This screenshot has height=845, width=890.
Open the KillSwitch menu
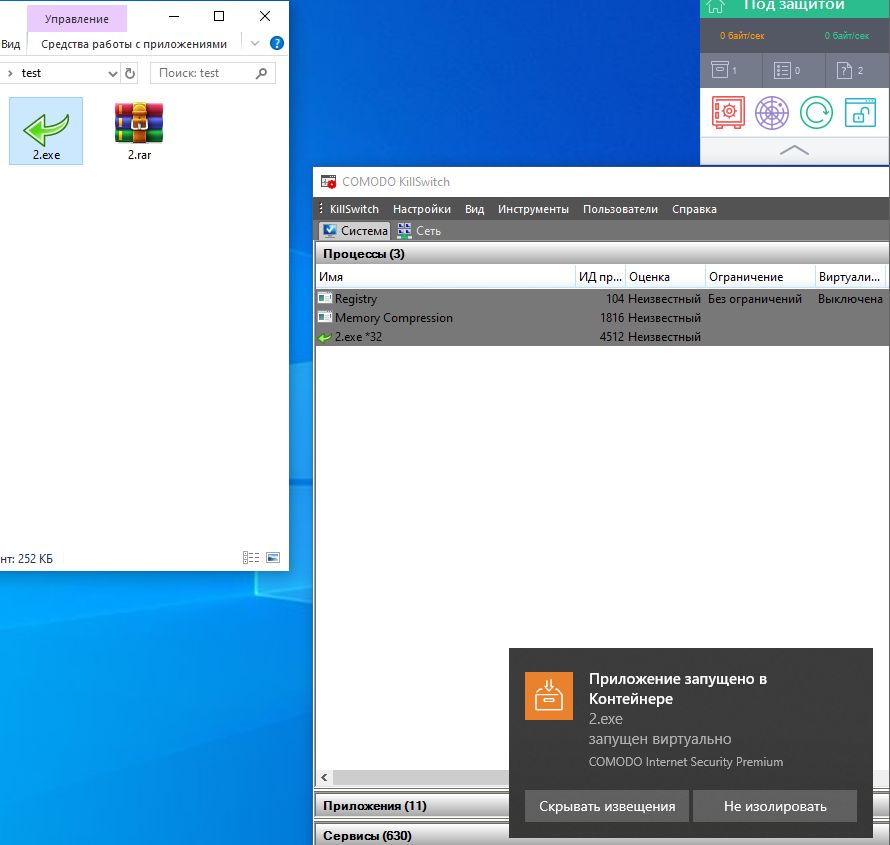354,209
